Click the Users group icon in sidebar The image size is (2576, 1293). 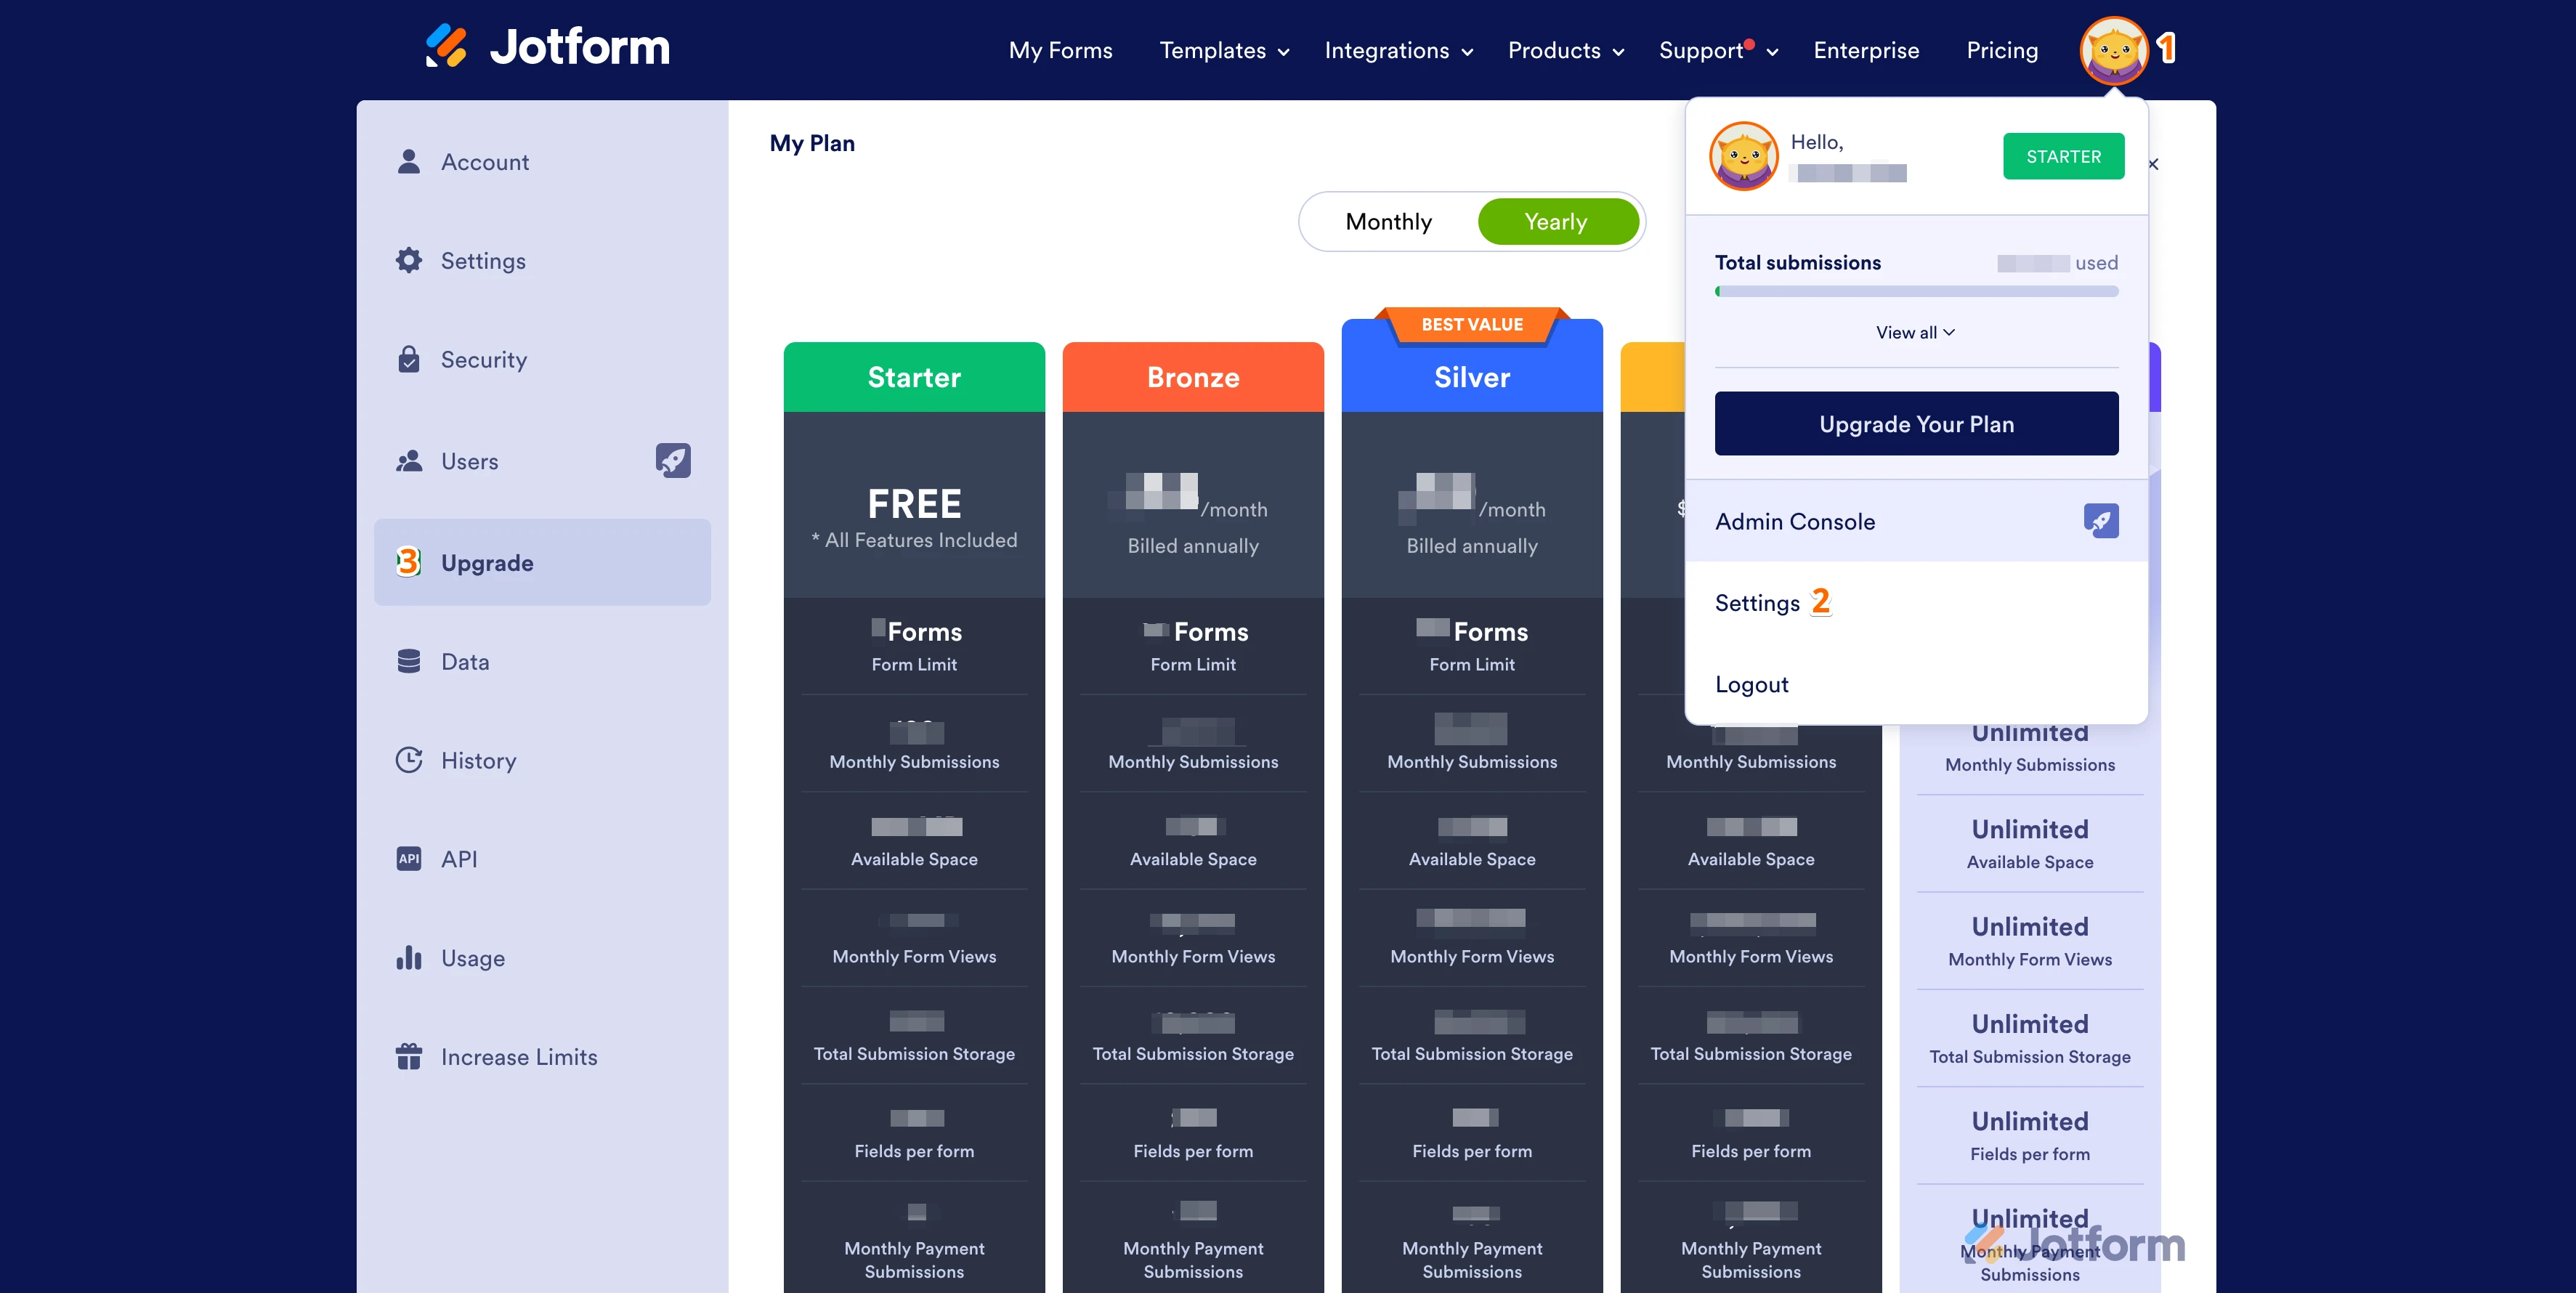[408, 461]
